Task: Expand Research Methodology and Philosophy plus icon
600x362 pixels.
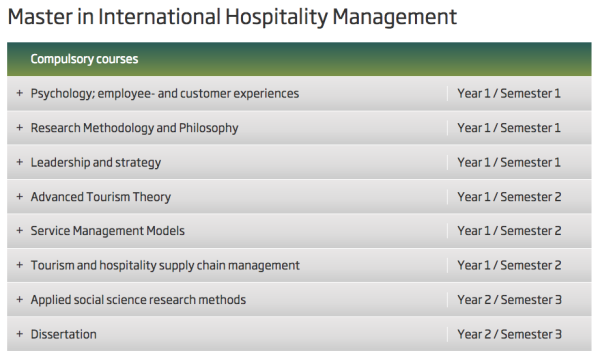Action: tap(20, 127)
